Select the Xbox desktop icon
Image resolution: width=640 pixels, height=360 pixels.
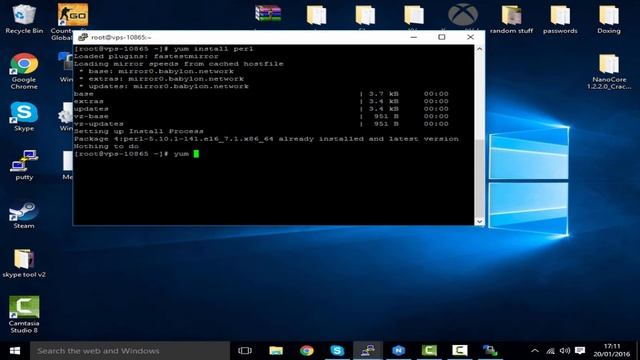(462, 16)
